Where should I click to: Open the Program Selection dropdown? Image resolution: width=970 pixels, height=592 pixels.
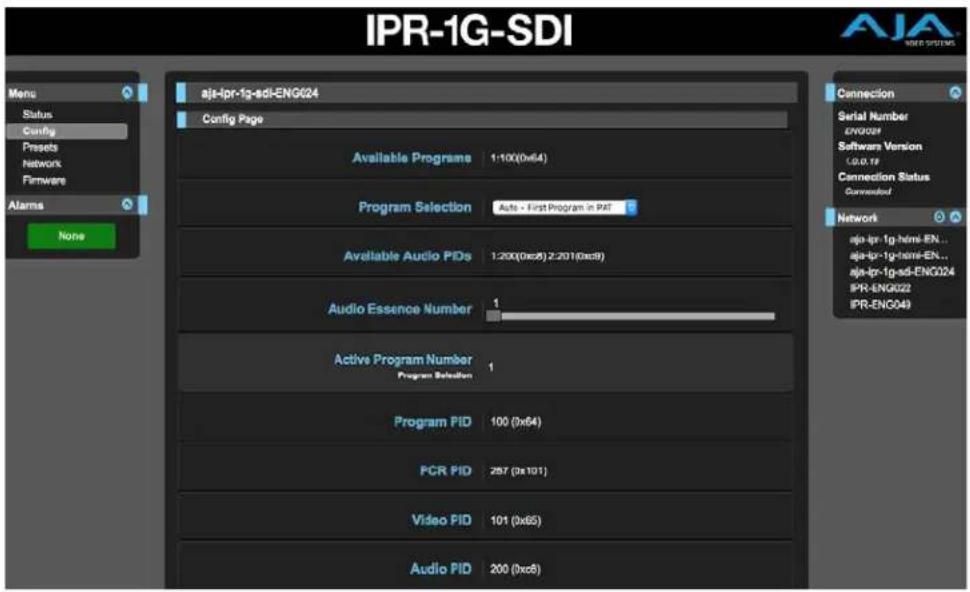(564, 207)
